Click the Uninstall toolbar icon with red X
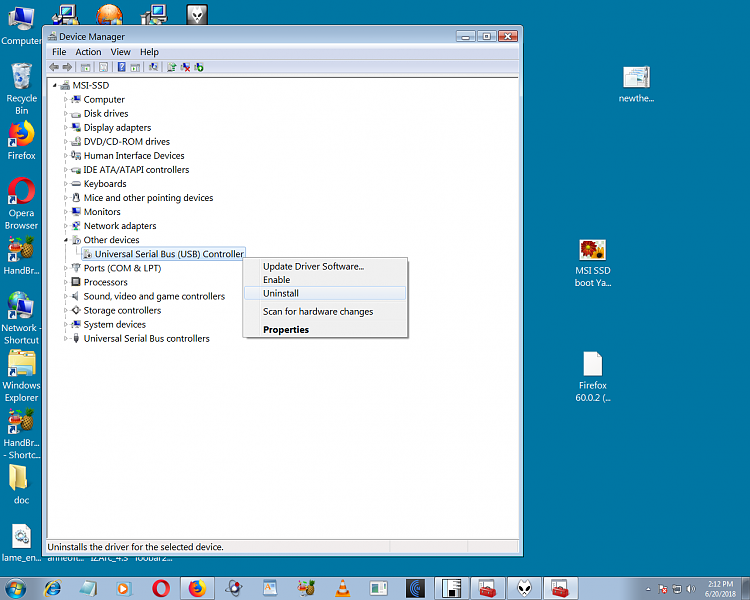 [x=185, y=67]
